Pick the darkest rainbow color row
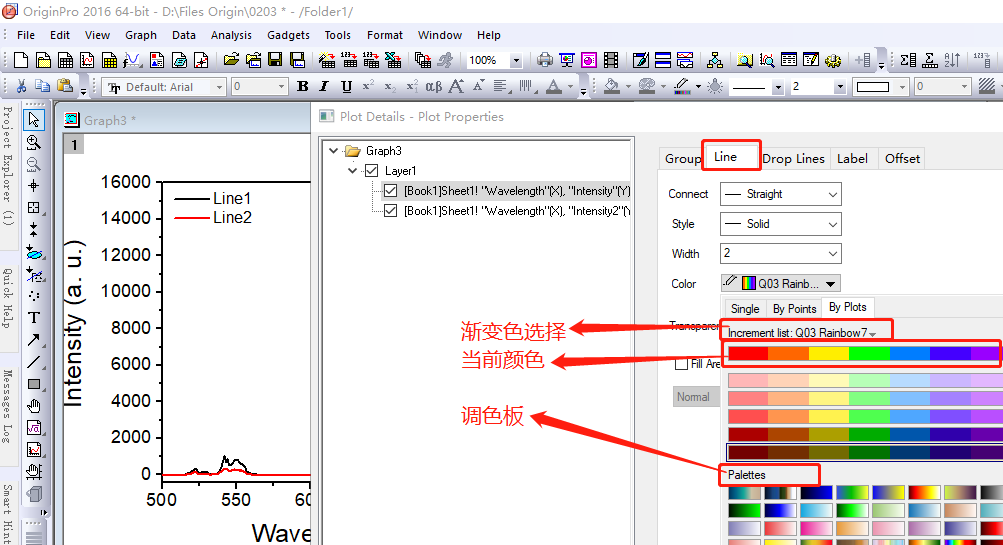 [x=865, y=452]
